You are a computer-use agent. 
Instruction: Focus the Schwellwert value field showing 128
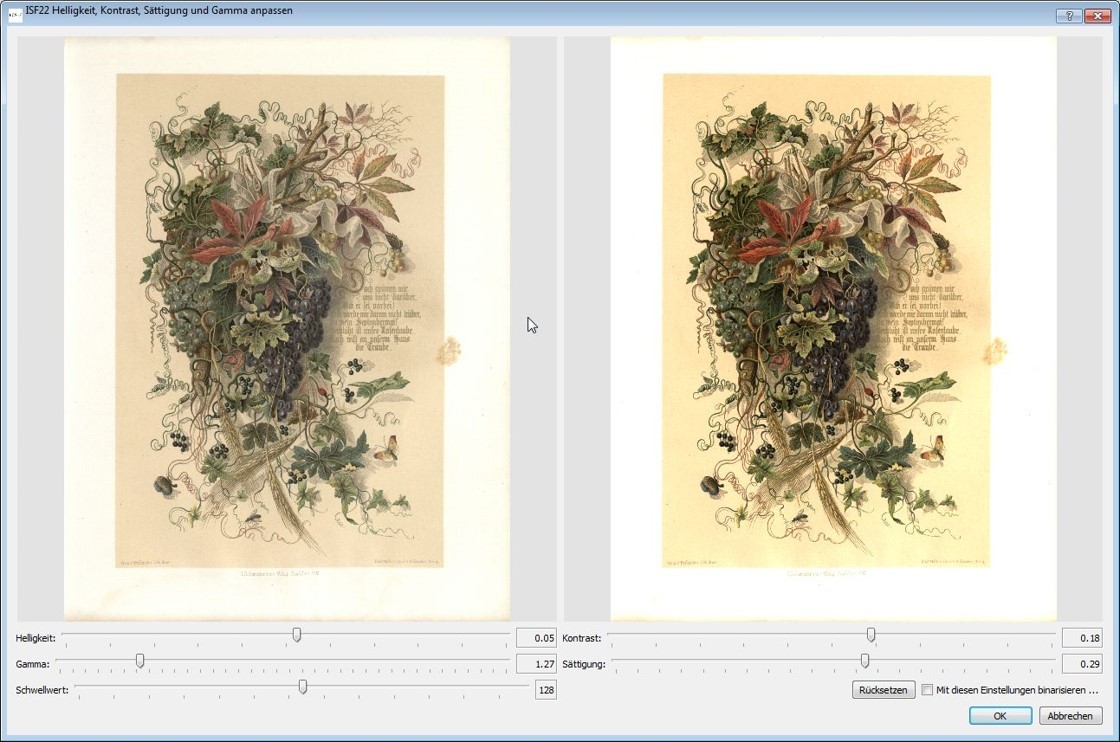pos(545,690)
